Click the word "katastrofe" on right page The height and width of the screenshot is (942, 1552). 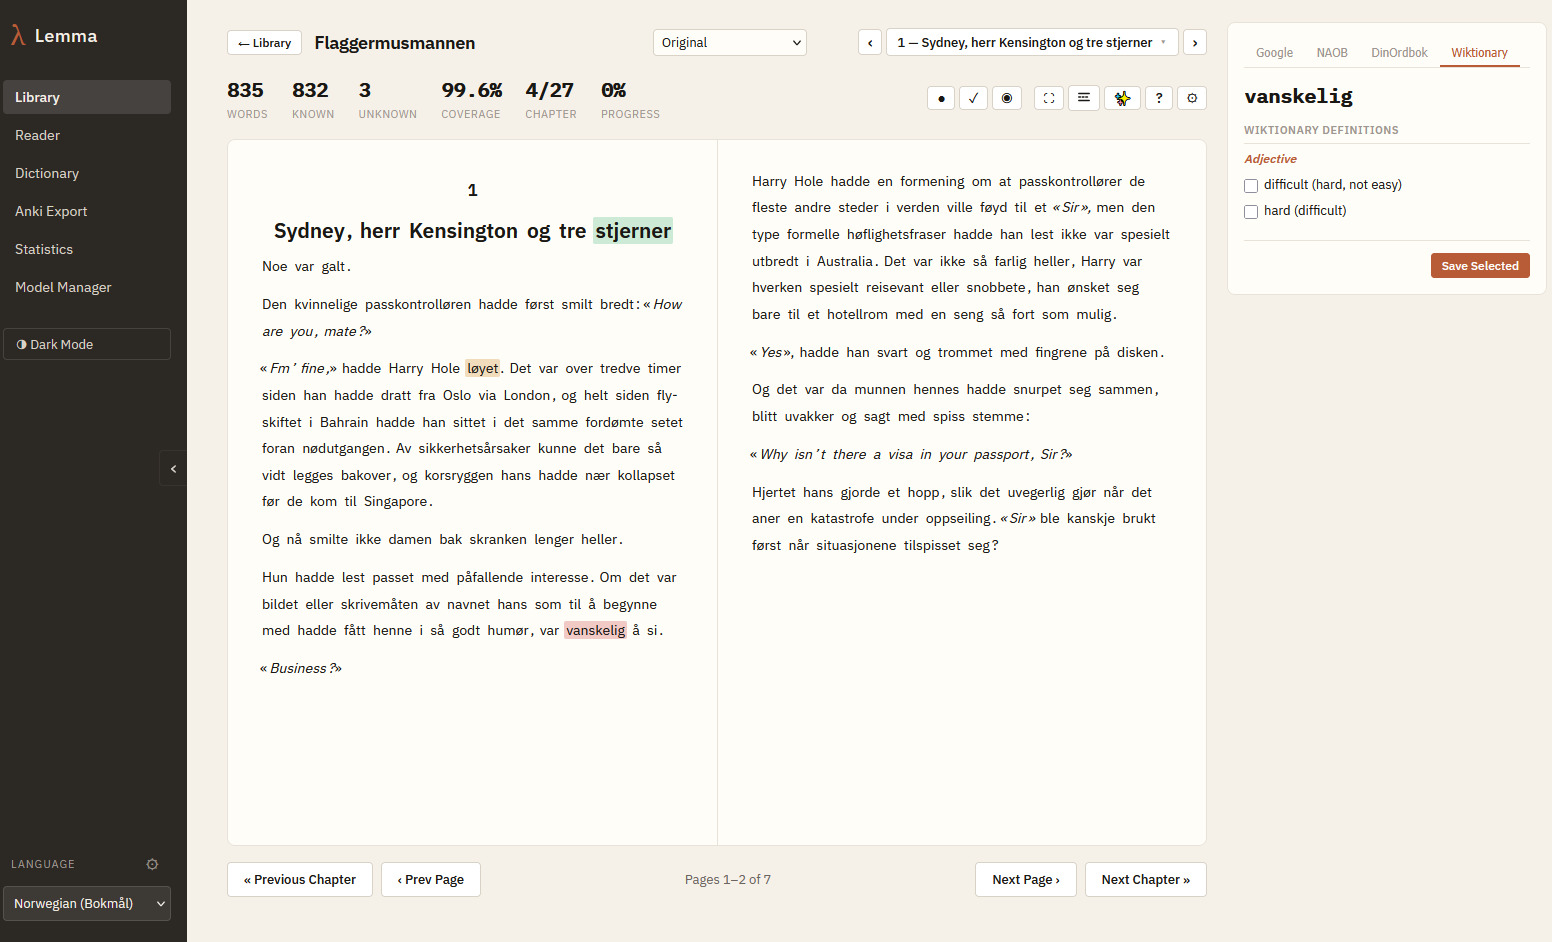841,518
